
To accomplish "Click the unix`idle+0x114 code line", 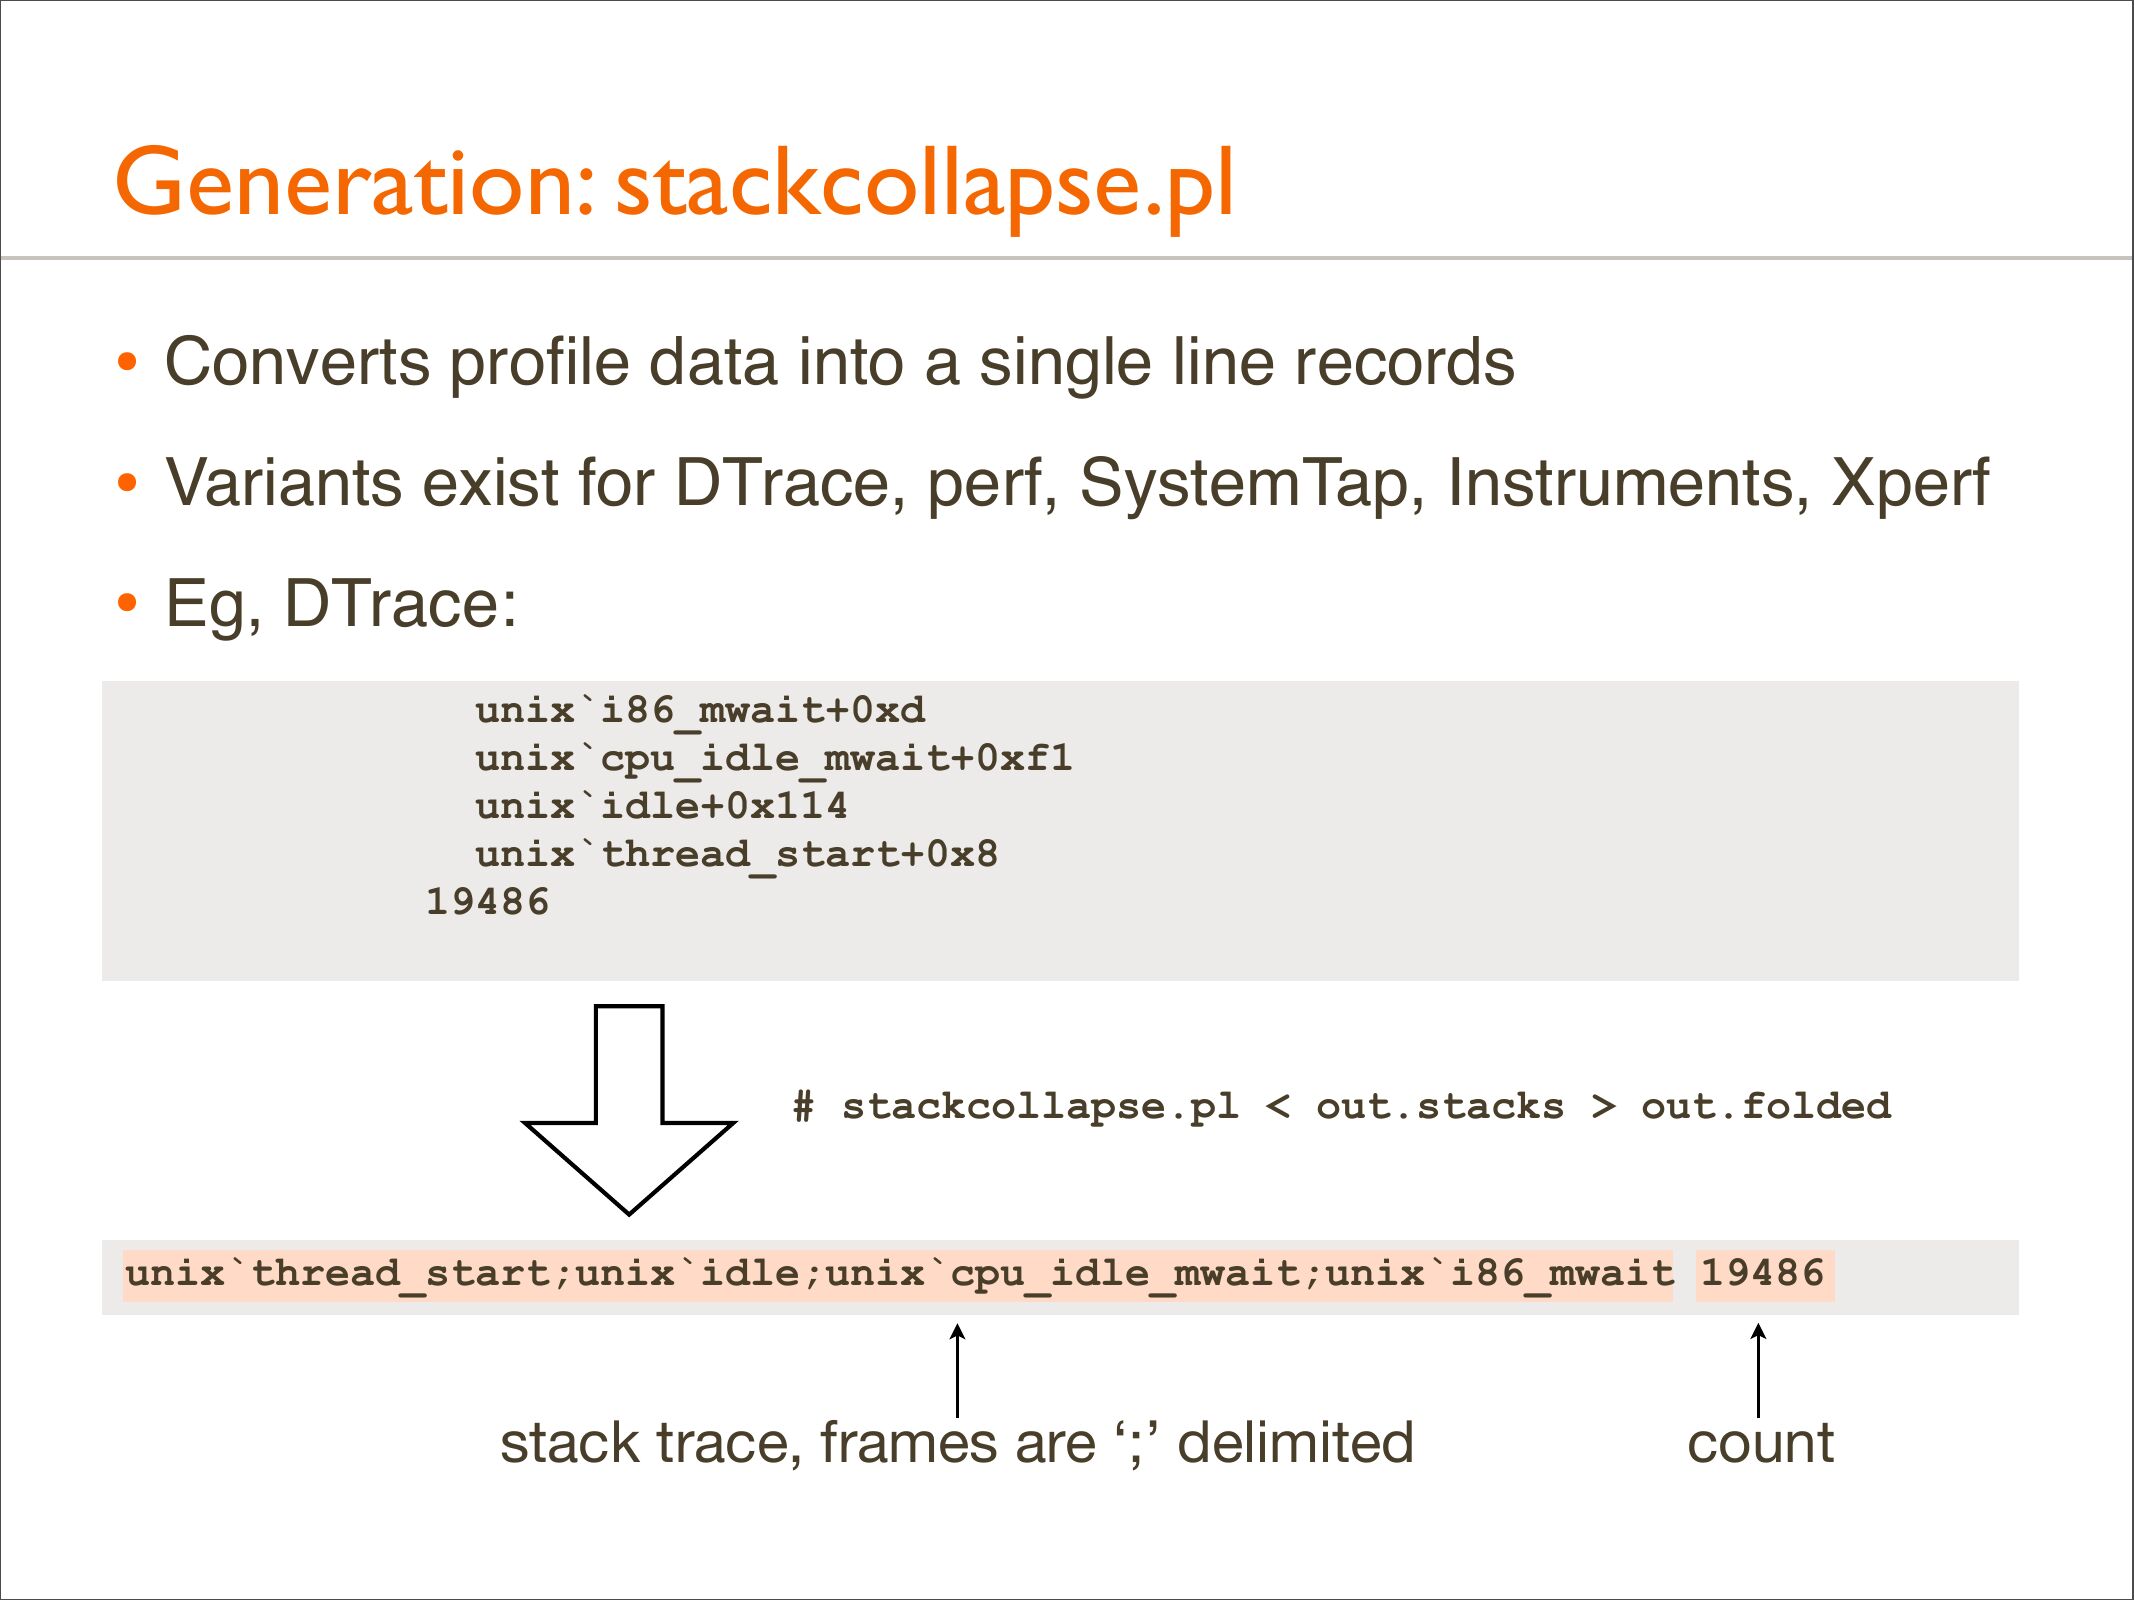I will (x=661, y=806).
